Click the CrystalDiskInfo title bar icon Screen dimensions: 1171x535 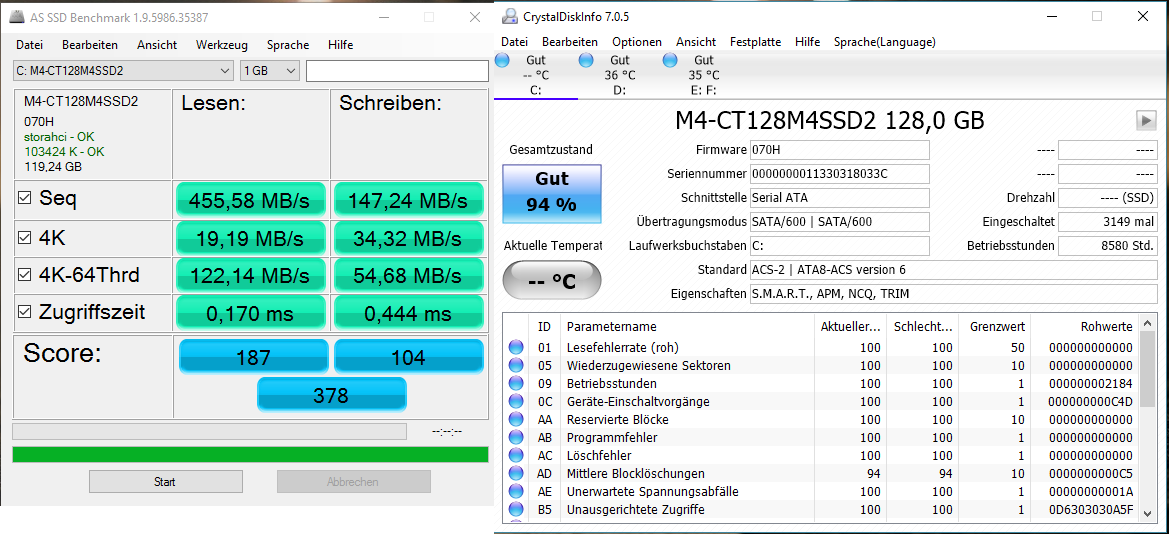tap(509, 16)
